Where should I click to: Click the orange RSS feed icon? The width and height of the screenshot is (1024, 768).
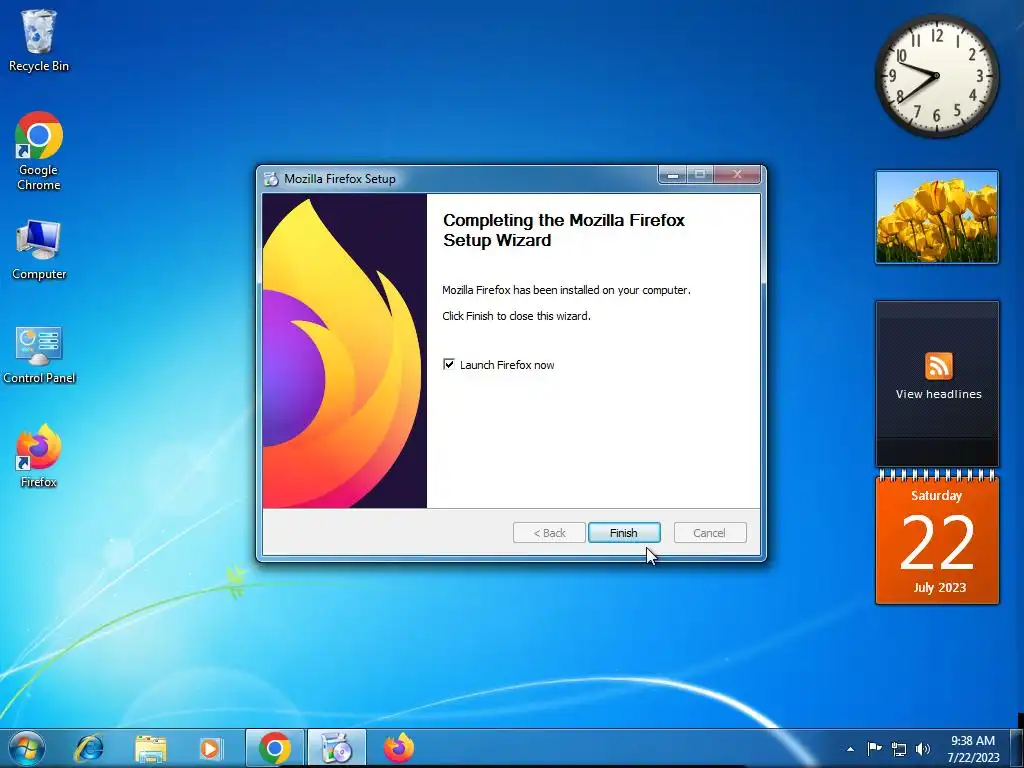(x=938, y=366)
